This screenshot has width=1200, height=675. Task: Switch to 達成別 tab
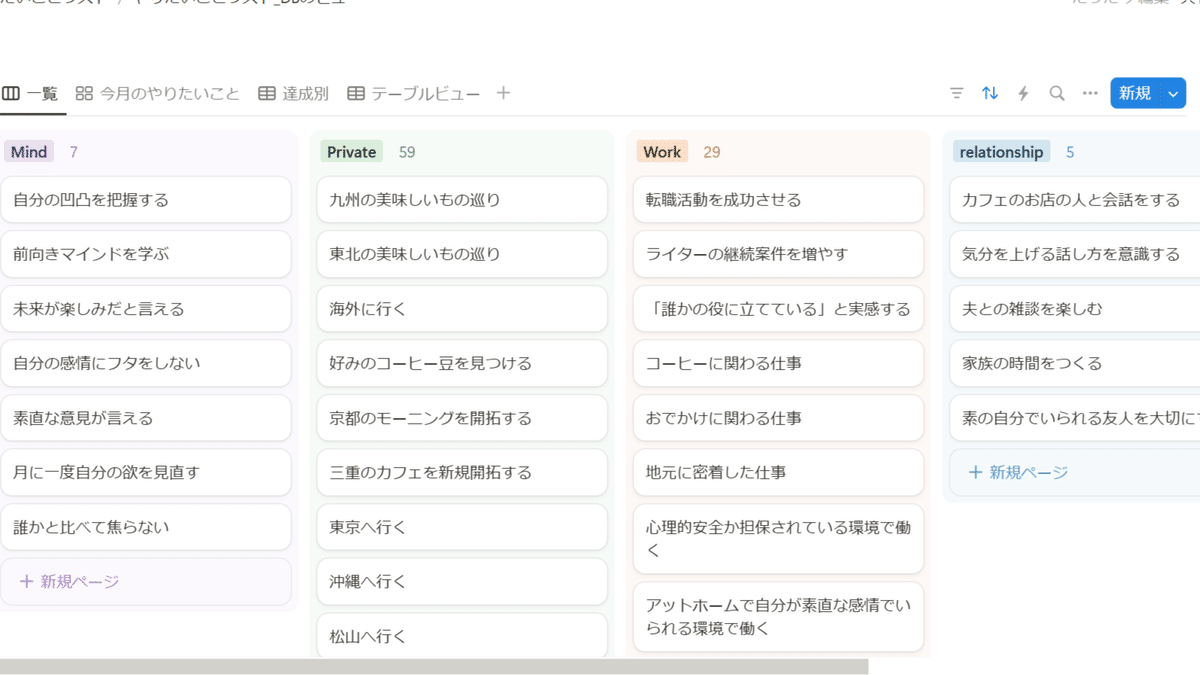[293, 93]
